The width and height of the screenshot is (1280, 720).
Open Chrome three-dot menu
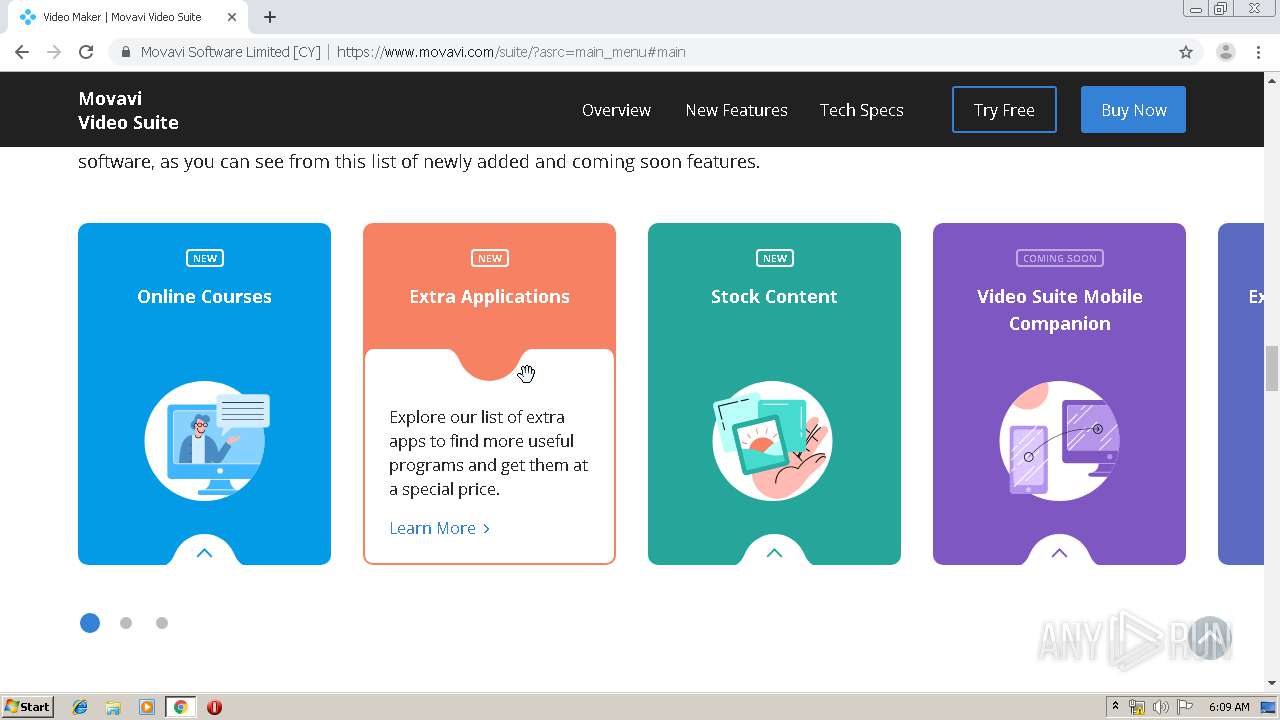1259,52
